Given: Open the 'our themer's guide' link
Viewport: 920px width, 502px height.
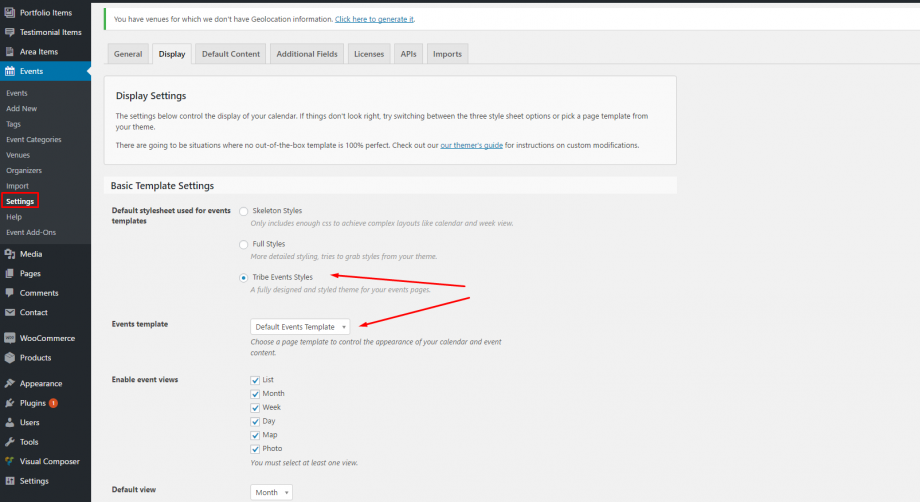Looking at the screenshot, I should click(471, 145).
